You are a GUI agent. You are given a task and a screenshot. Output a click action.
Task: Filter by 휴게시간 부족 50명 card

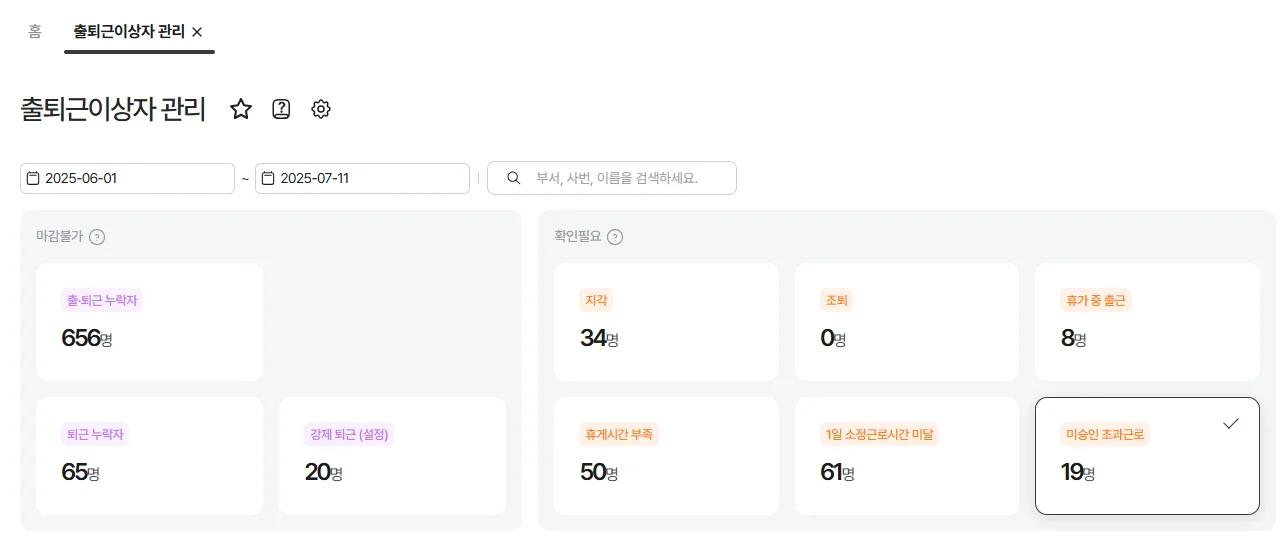pos(666,455)
